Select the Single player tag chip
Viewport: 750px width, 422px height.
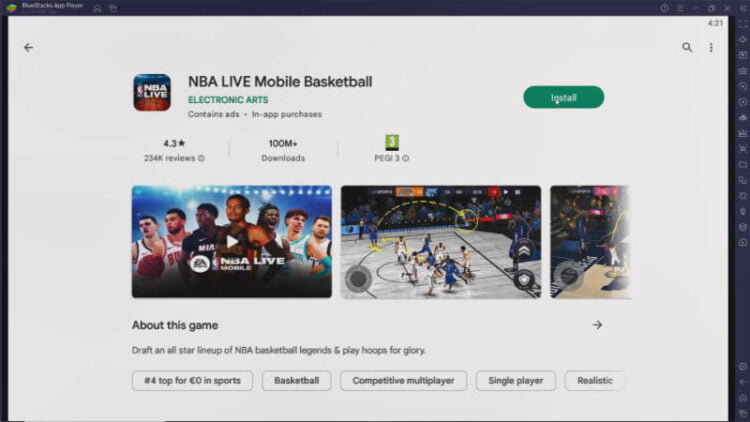tap(516, 380)
